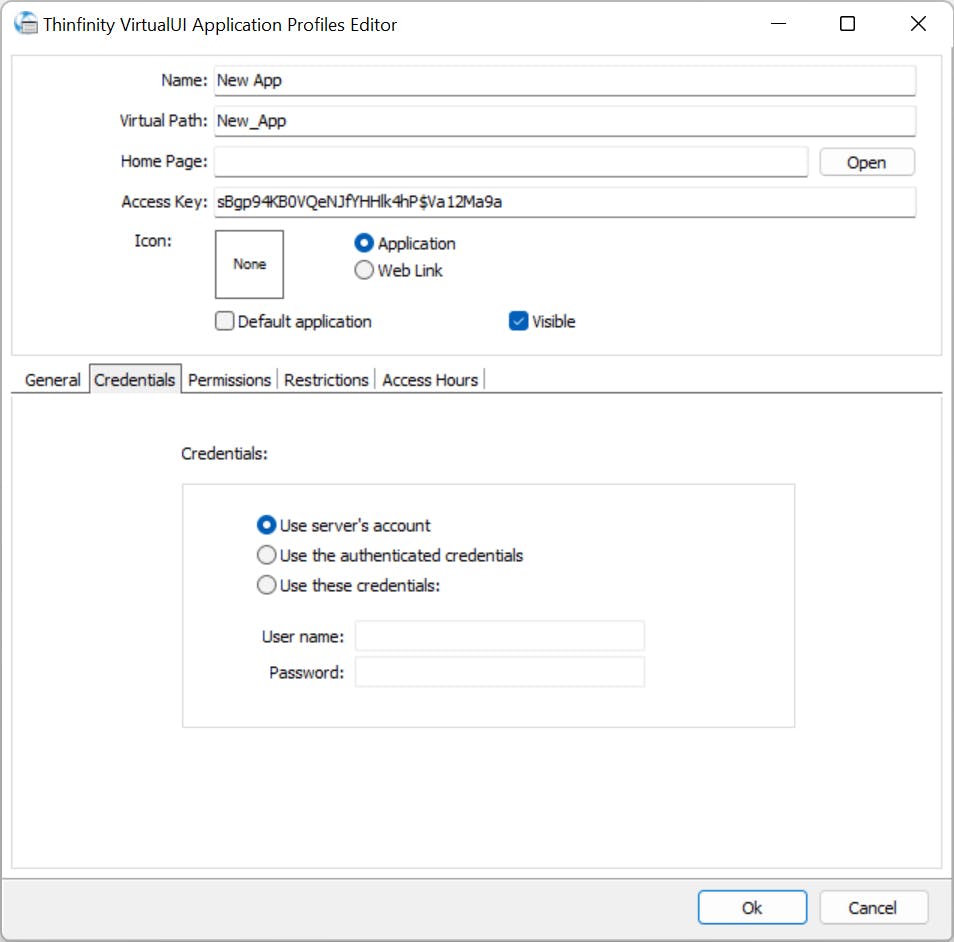The height and width of the screenshot is (942, 954).
Task: Select the Web Link radio option
Action: click(364, 270)
